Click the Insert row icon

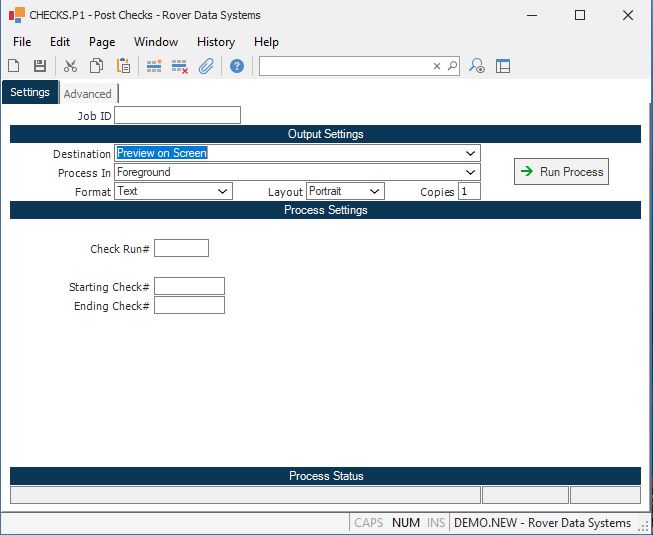[x=154, y=66]
